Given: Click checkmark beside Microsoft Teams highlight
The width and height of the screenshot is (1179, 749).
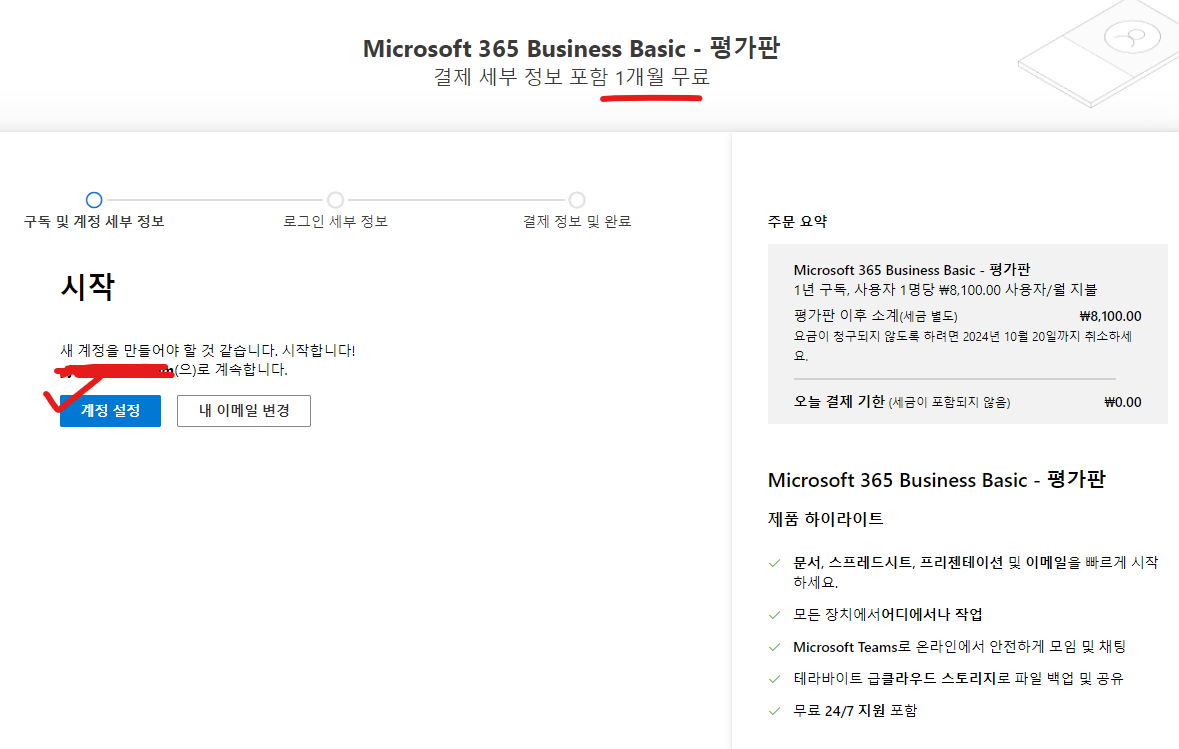Looking at the screenshot, I should pyautogui.click(x=774, y=647).
